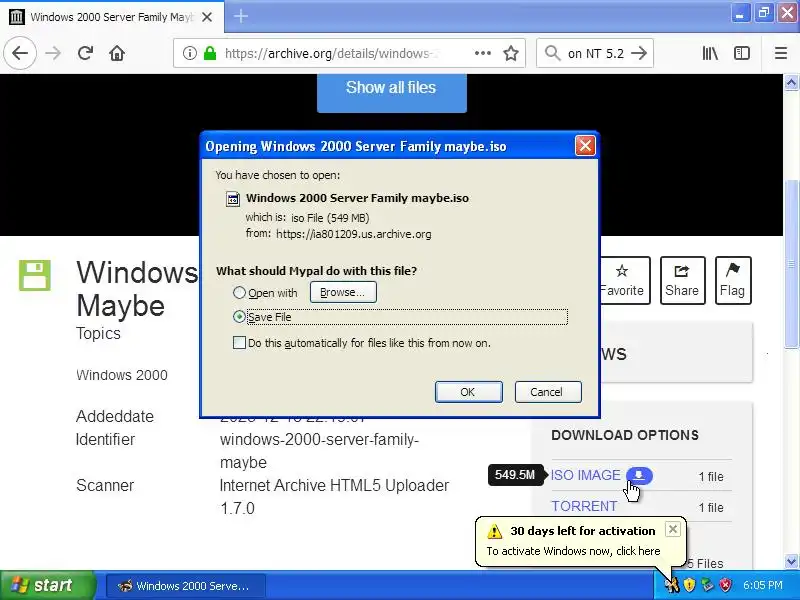Click Browse to choose an application

tap(343, 292)
